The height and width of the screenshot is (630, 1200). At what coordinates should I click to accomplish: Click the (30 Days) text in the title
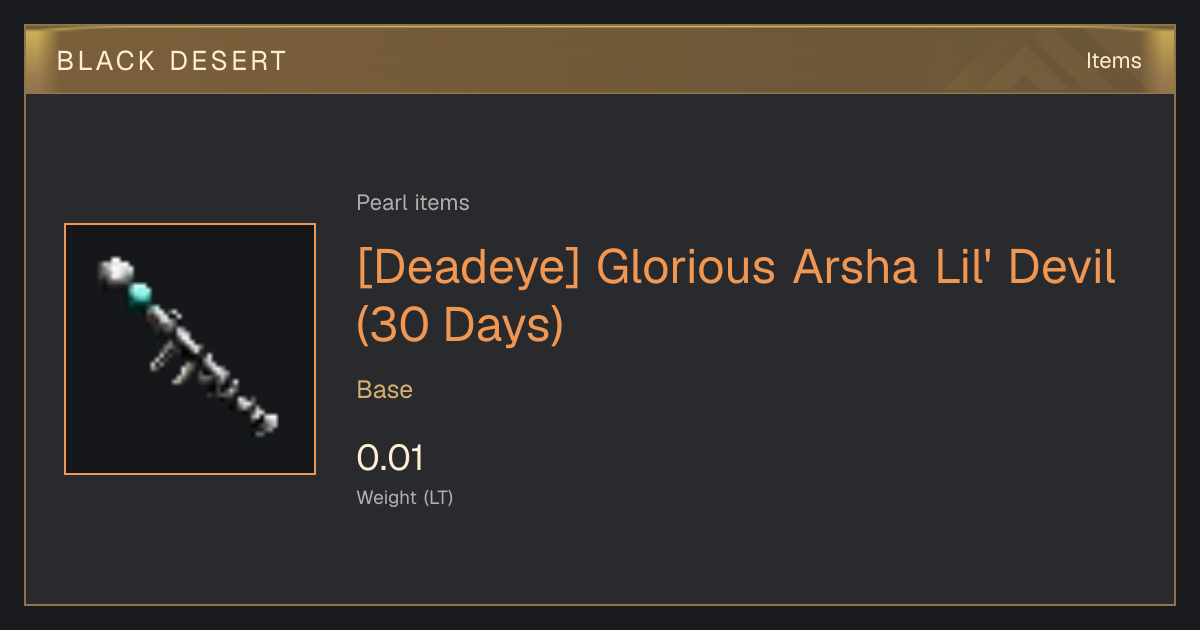pyautogui.click(x=460, y=325)
